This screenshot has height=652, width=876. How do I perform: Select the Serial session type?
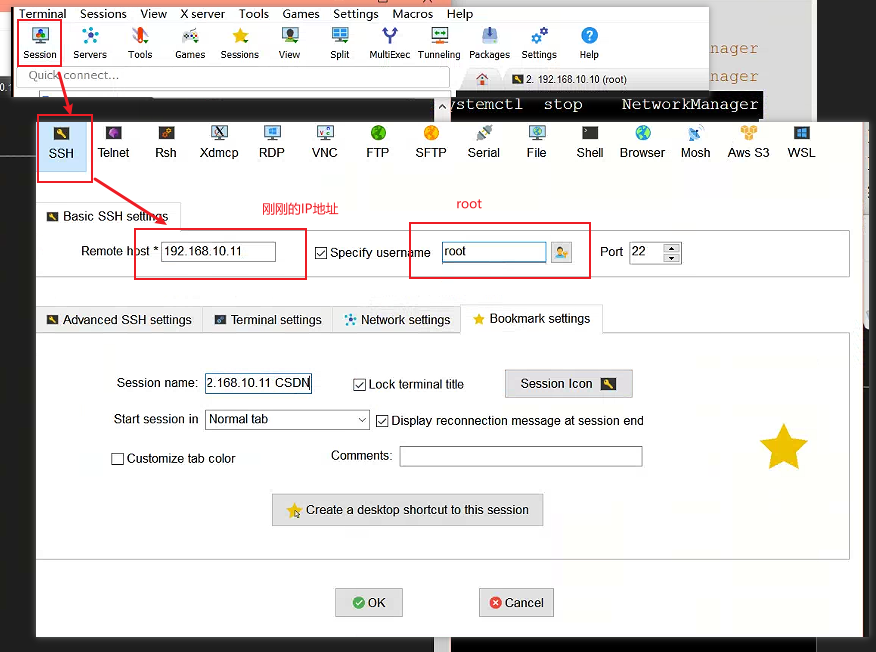click(484, 143)
